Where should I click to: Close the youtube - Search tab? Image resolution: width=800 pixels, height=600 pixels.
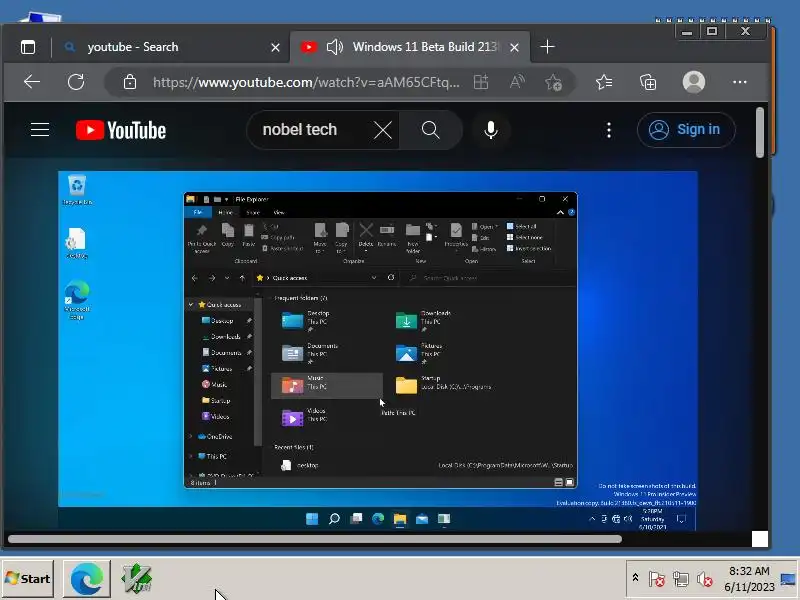[275, 47]
